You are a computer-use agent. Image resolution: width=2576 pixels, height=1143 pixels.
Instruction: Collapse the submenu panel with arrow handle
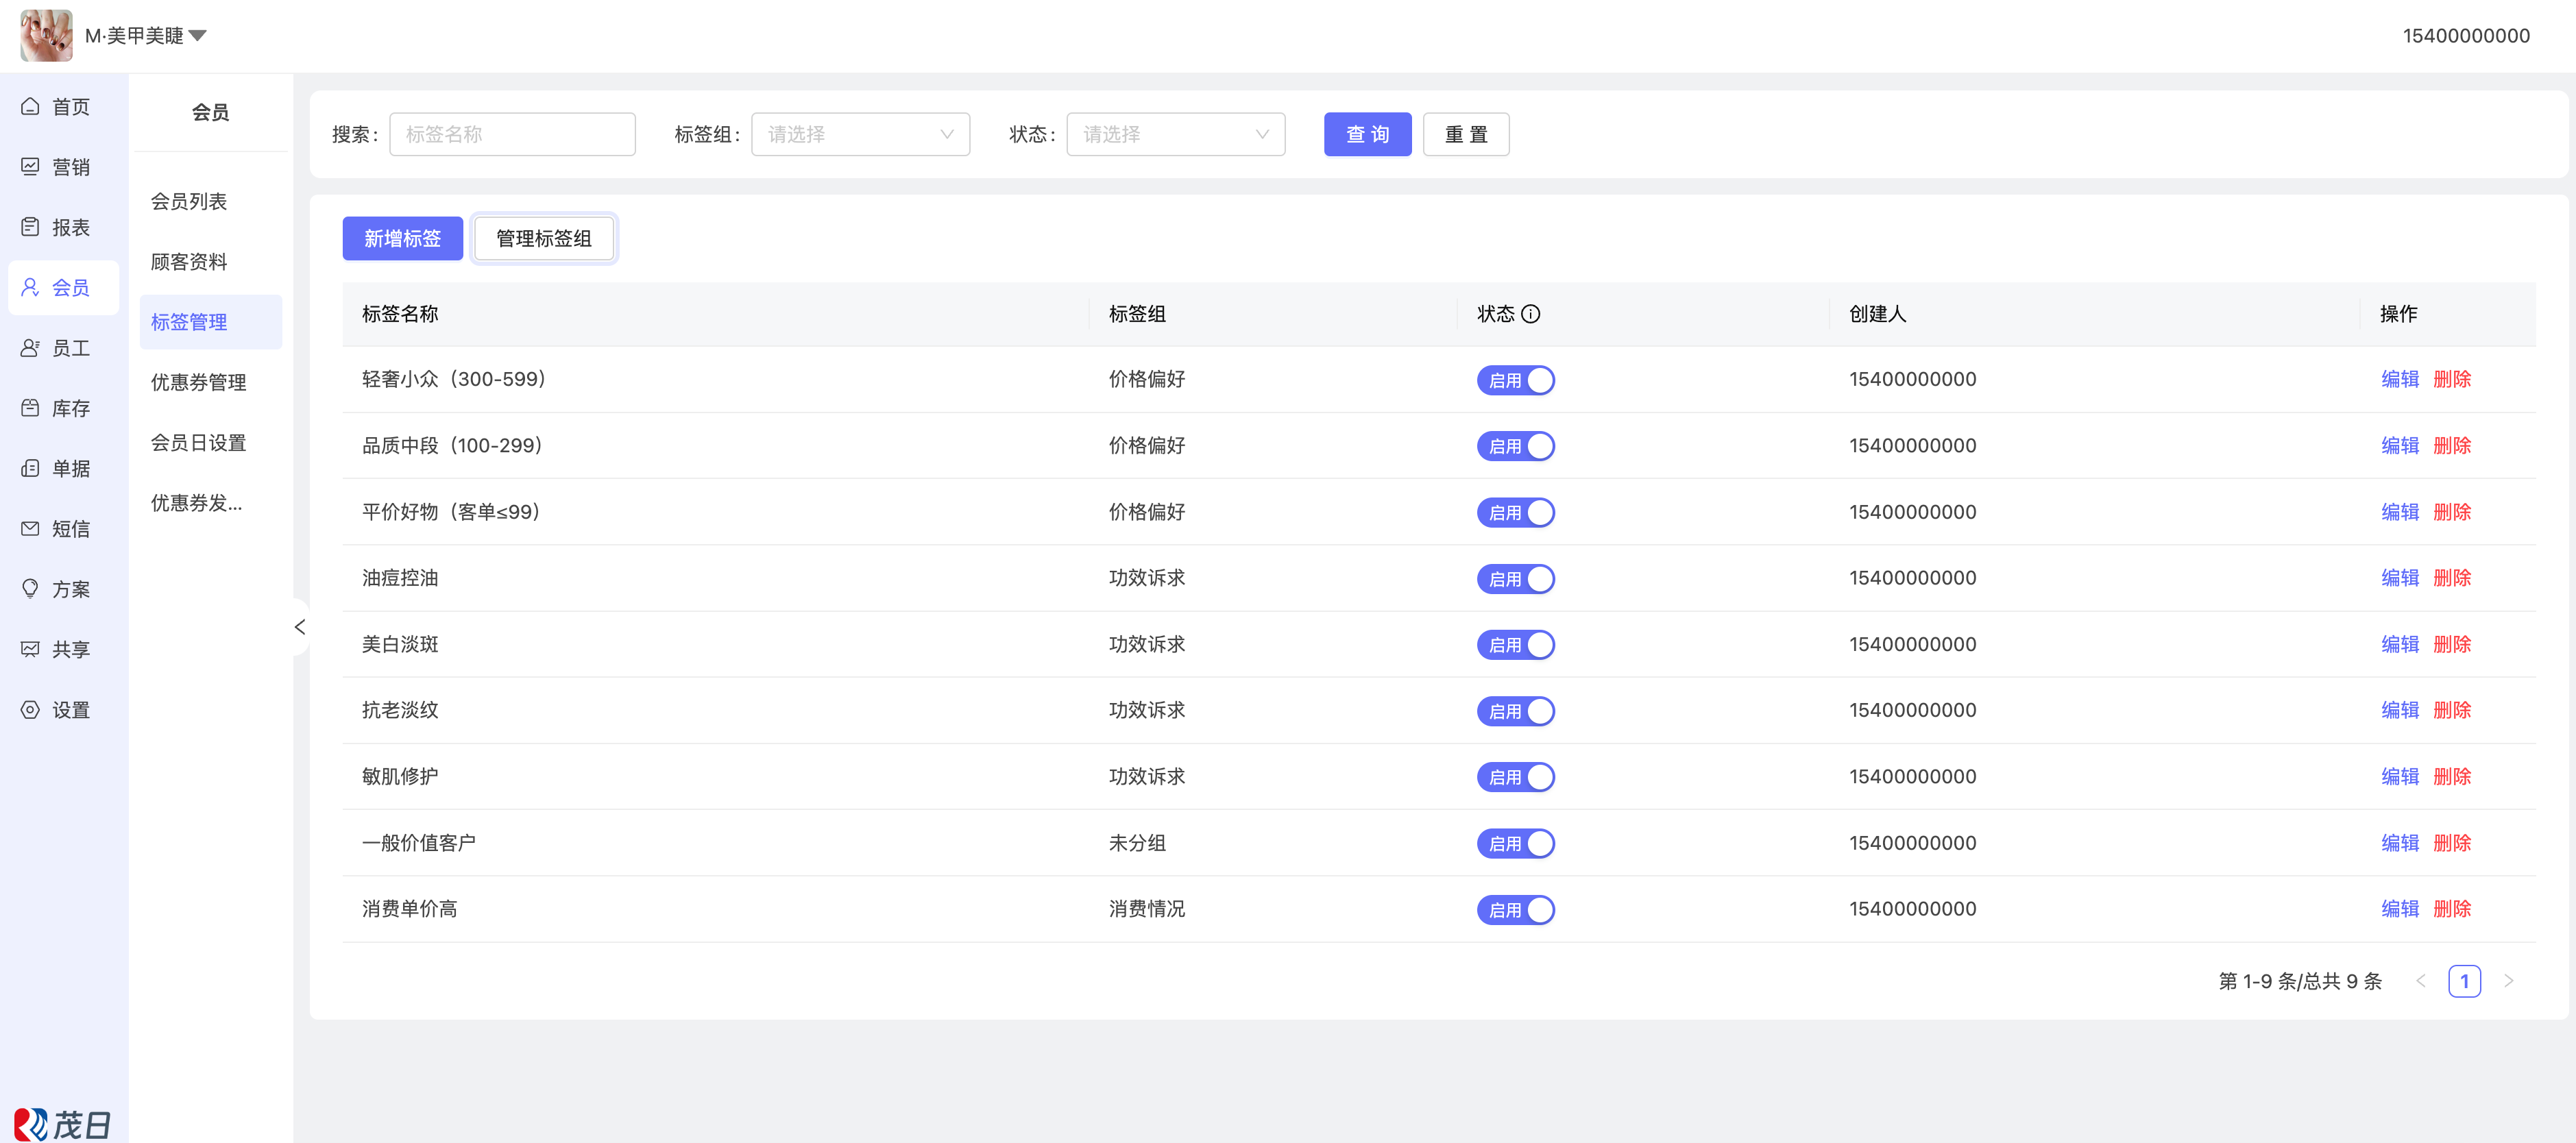pyautogui.click(x=299, y=627)
